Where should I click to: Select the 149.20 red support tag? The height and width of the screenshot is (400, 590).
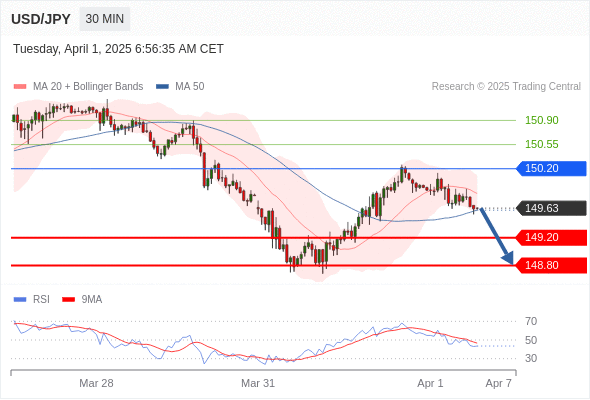tap(551, 237)
